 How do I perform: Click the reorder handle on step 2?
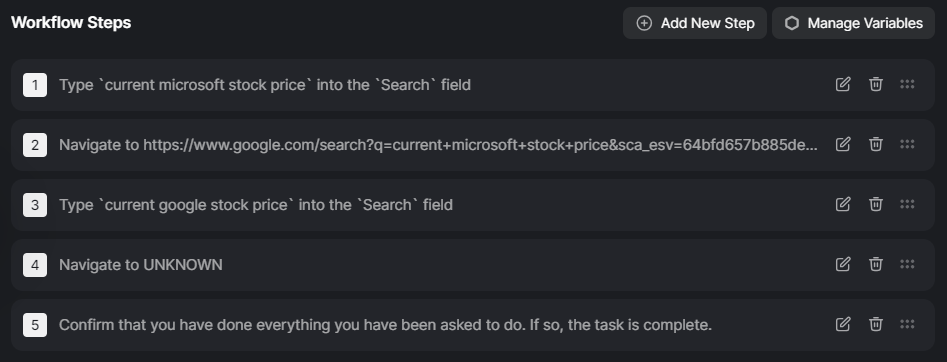pos(907,144)
